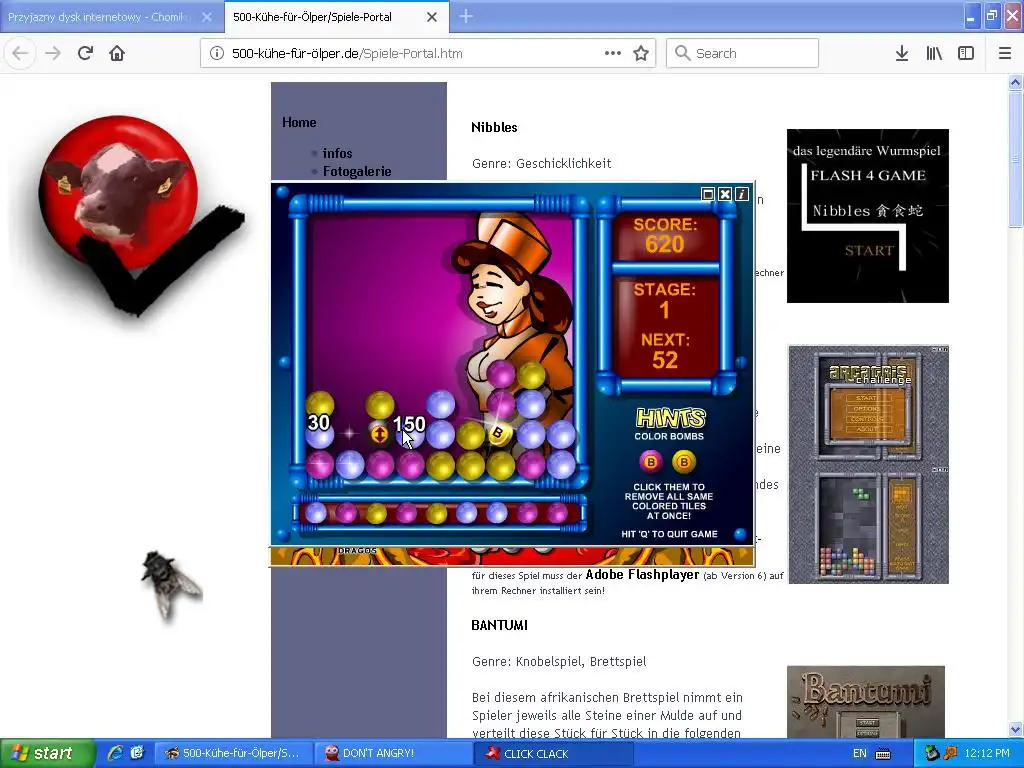Click the purple B color bomb hint
This screenshot has width=1024, height=768.
[650, 462]
